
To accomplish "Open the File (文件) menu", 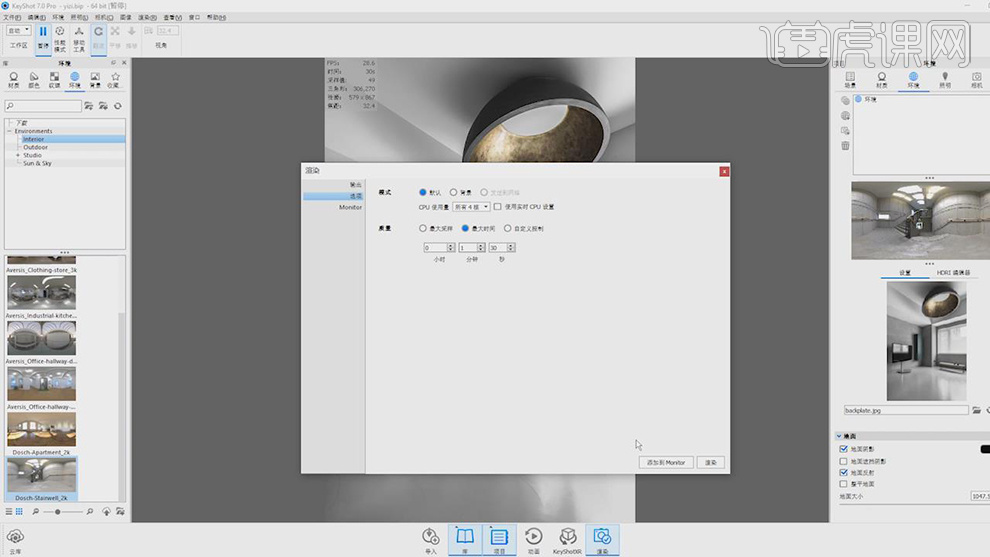I will 12,17.
